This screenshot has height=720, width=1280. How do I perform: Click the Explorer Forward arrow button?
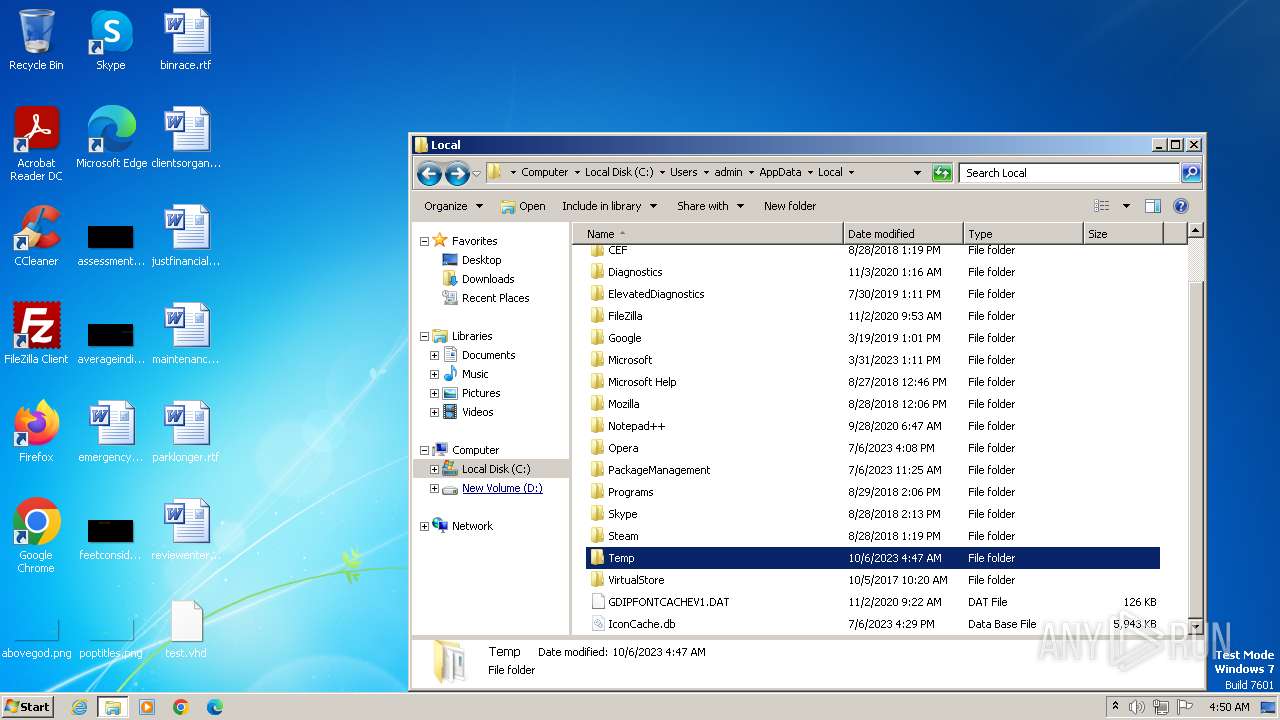(457, 173)
